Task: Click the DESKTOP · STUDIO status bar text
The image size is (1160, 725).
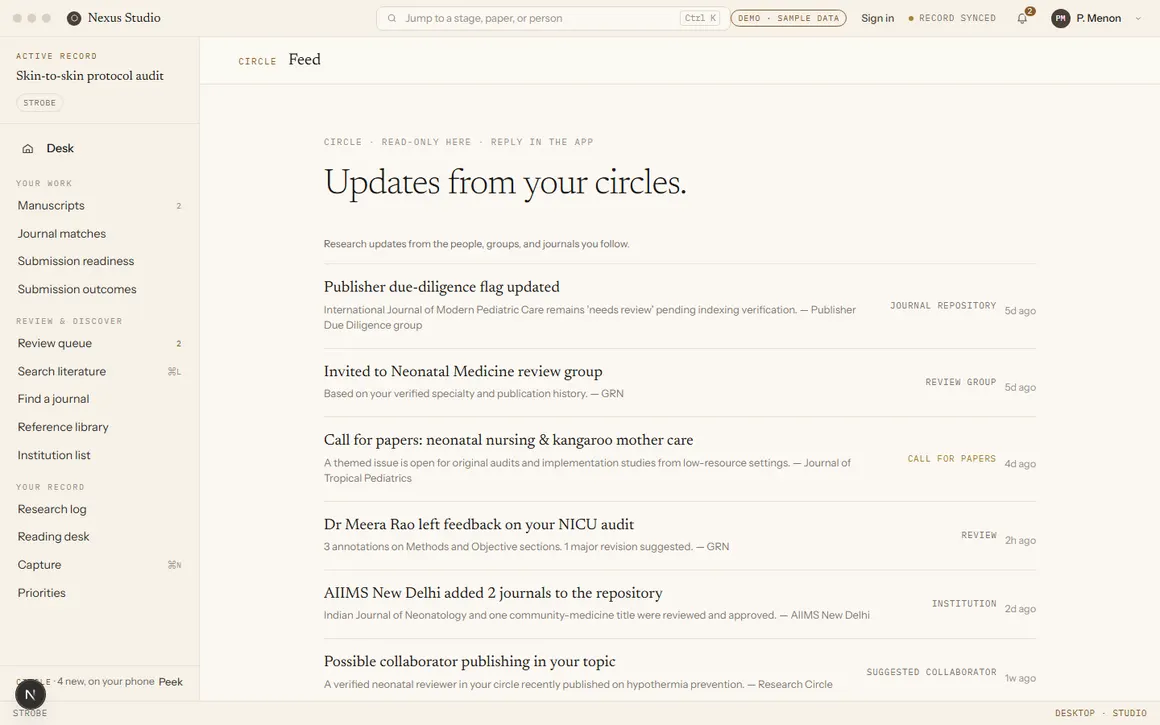Action: (1101, 714)
